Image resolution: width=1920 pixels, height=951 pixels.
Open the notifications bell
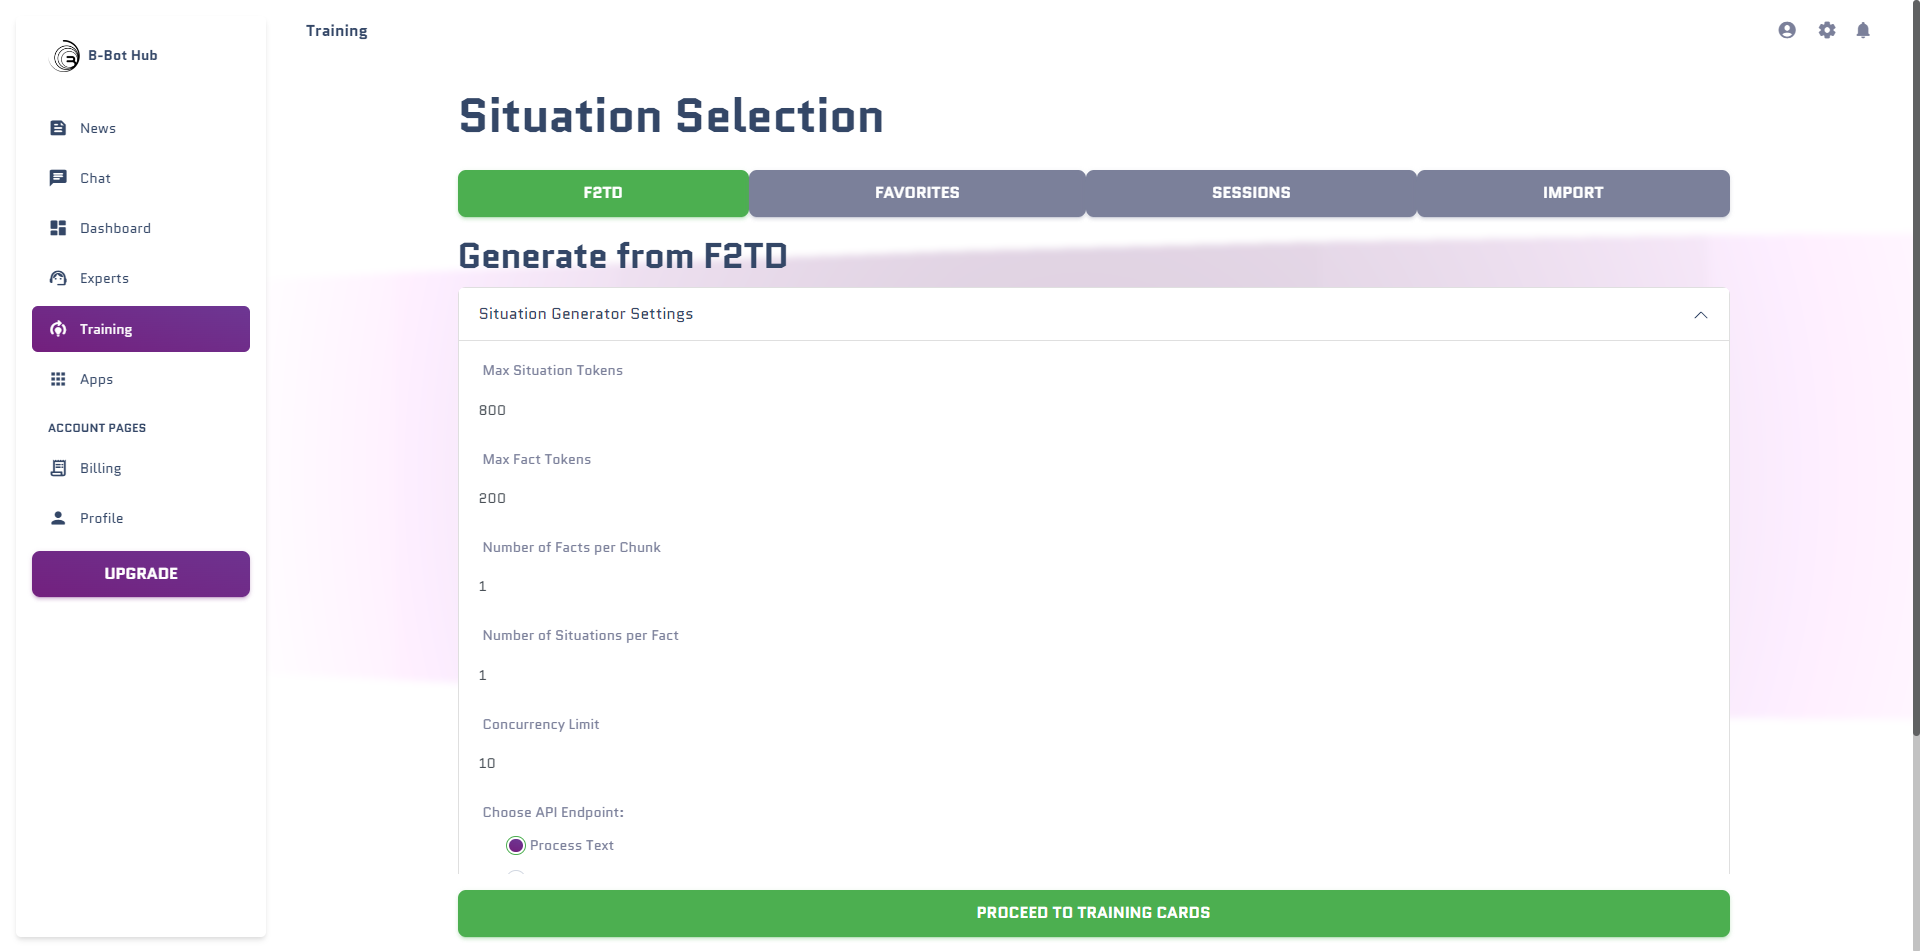point(1863,30)
